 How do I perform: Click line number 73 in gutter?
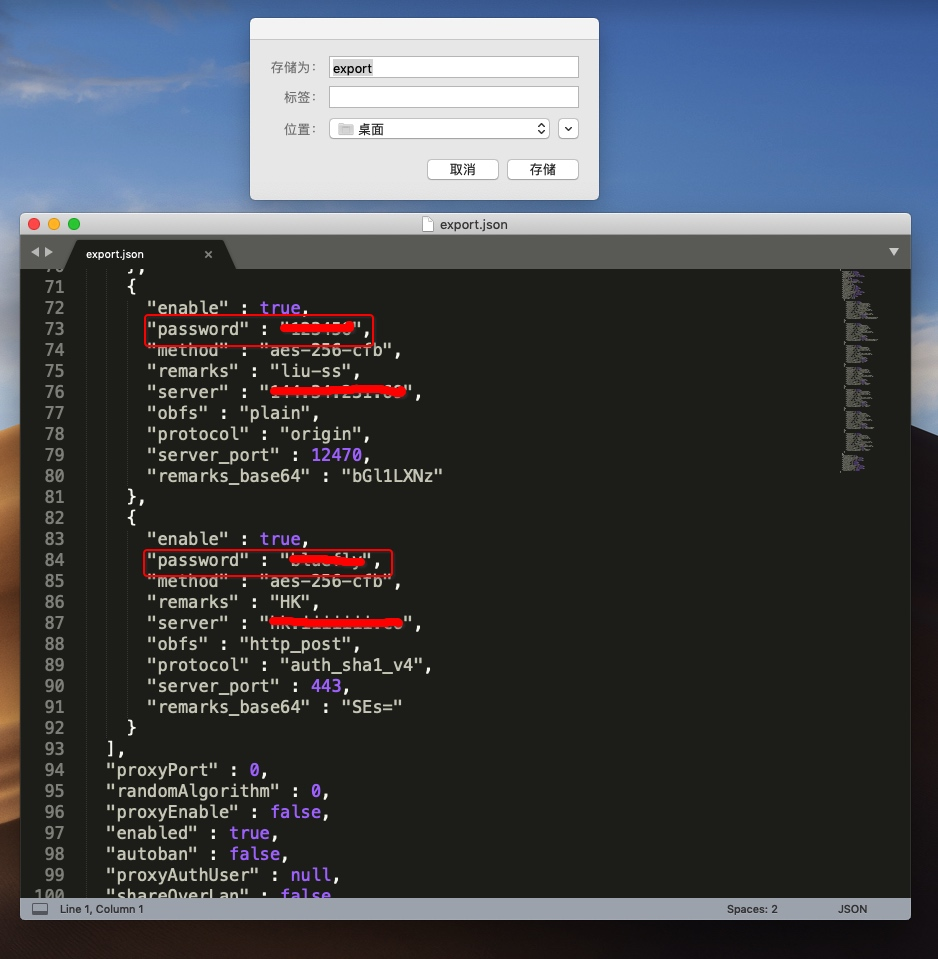(x=54, y=329)
